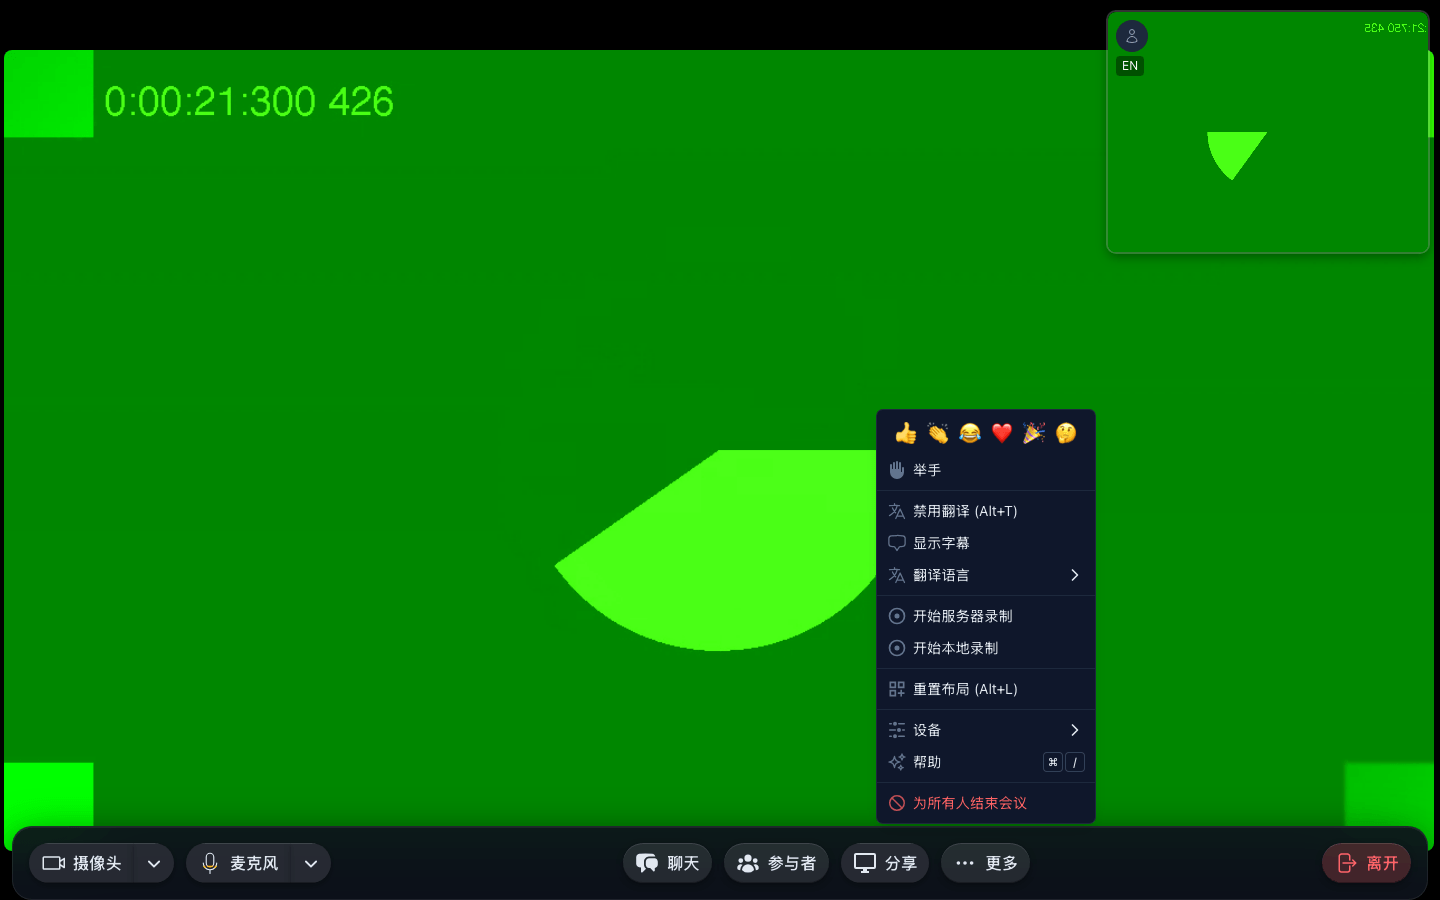Close the 更多 menu via its button

(985, 863)
